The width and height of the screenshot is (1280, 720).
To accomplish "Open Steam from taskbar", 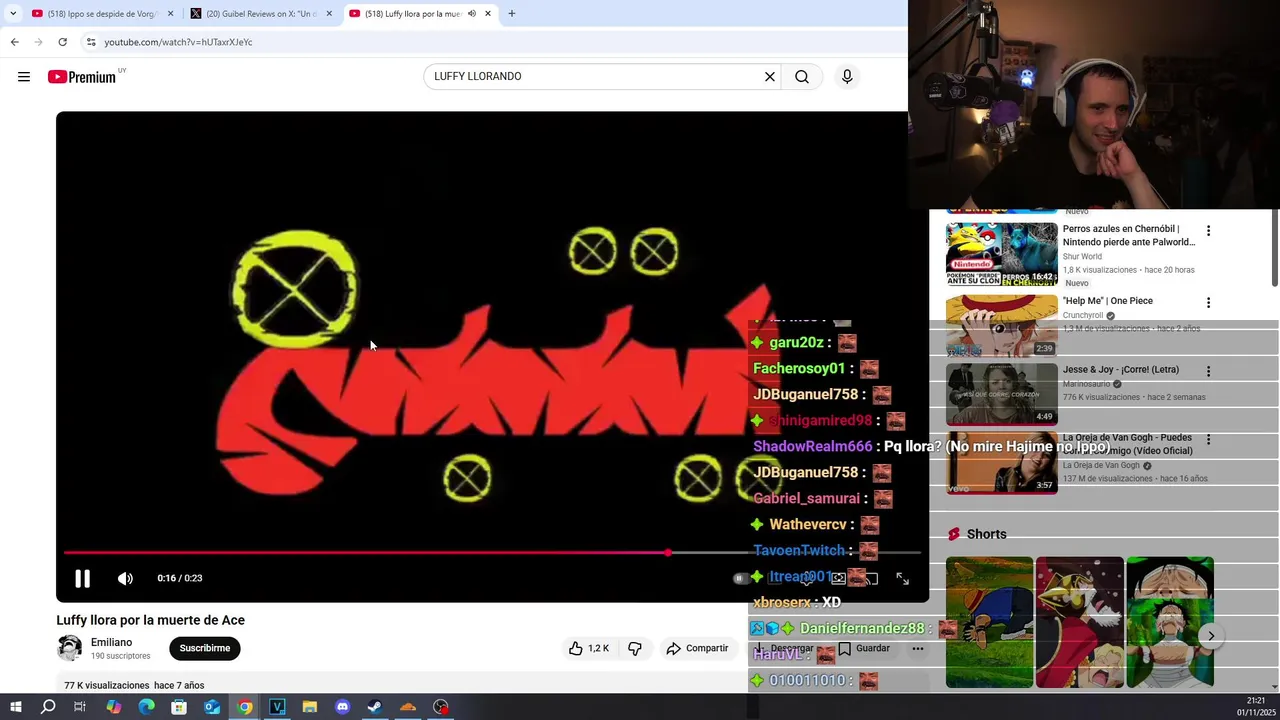I will point(374,707).
